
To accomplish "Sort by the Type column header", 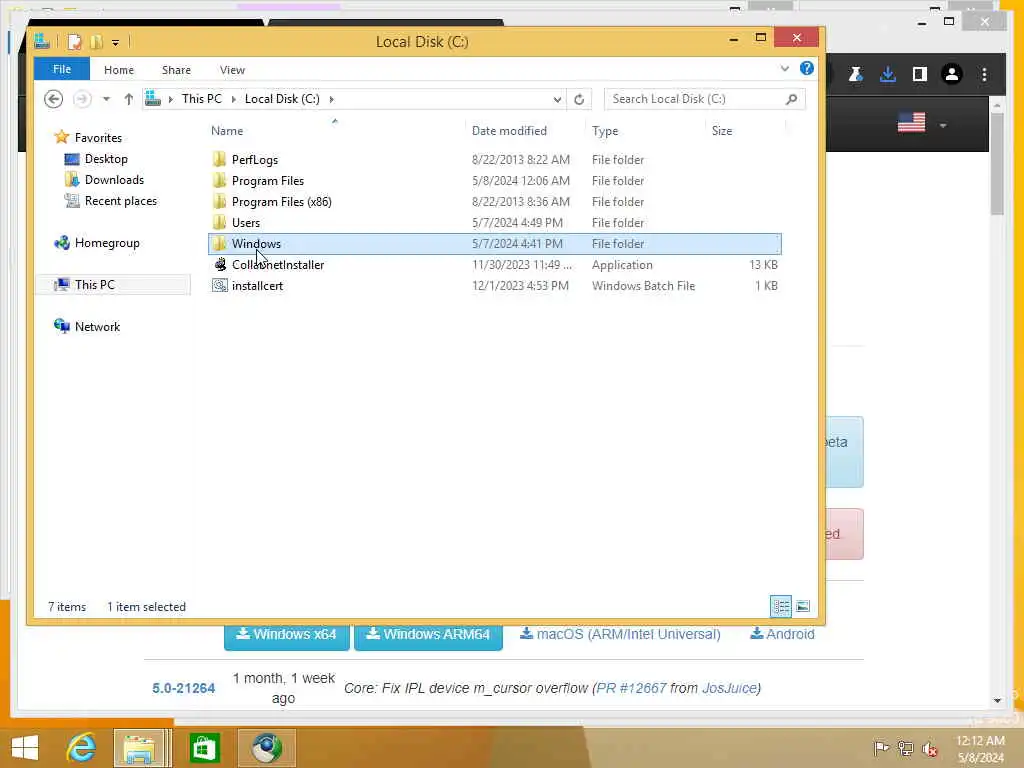I will point(605,131).
